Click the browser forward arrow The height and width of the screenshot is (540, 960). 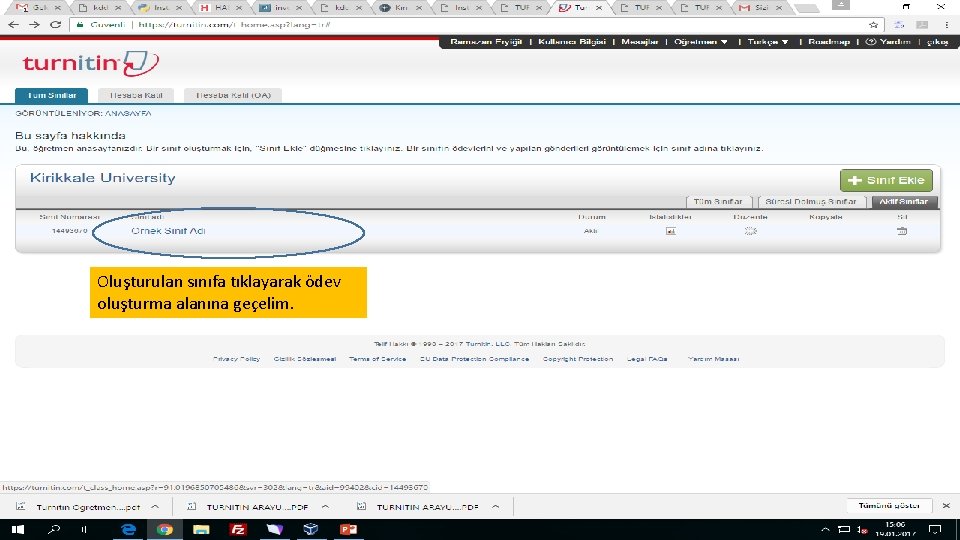[x=34, y=24]
